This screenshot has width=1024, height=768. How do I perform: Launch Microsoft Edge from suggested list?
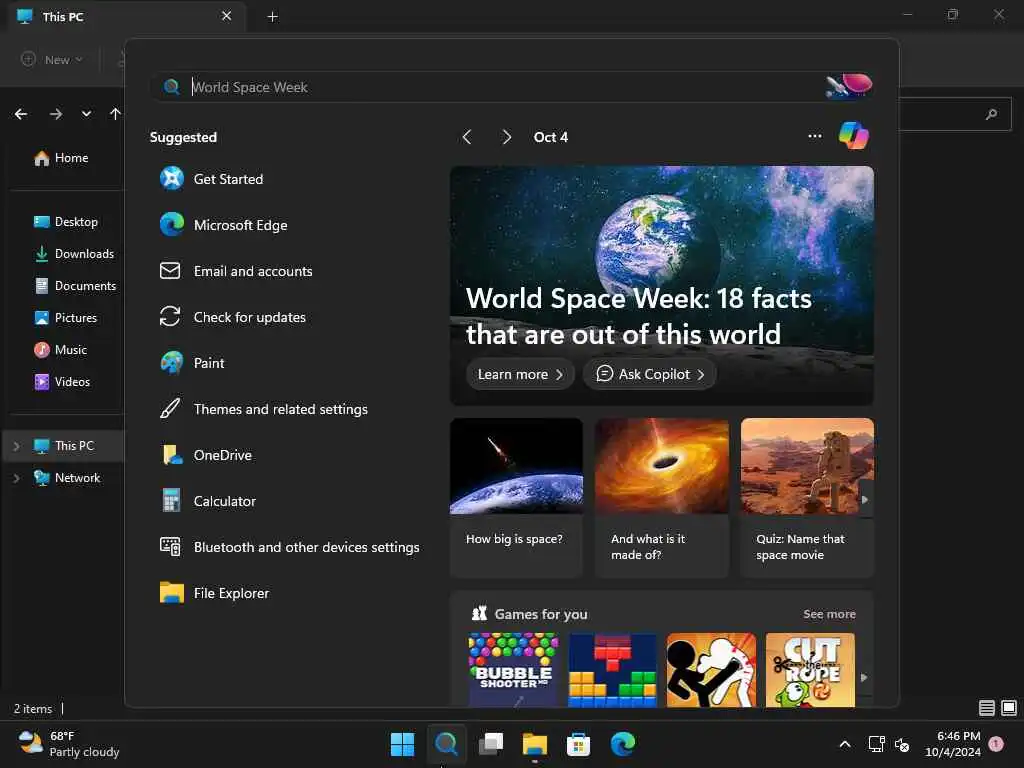coord(223,225)
